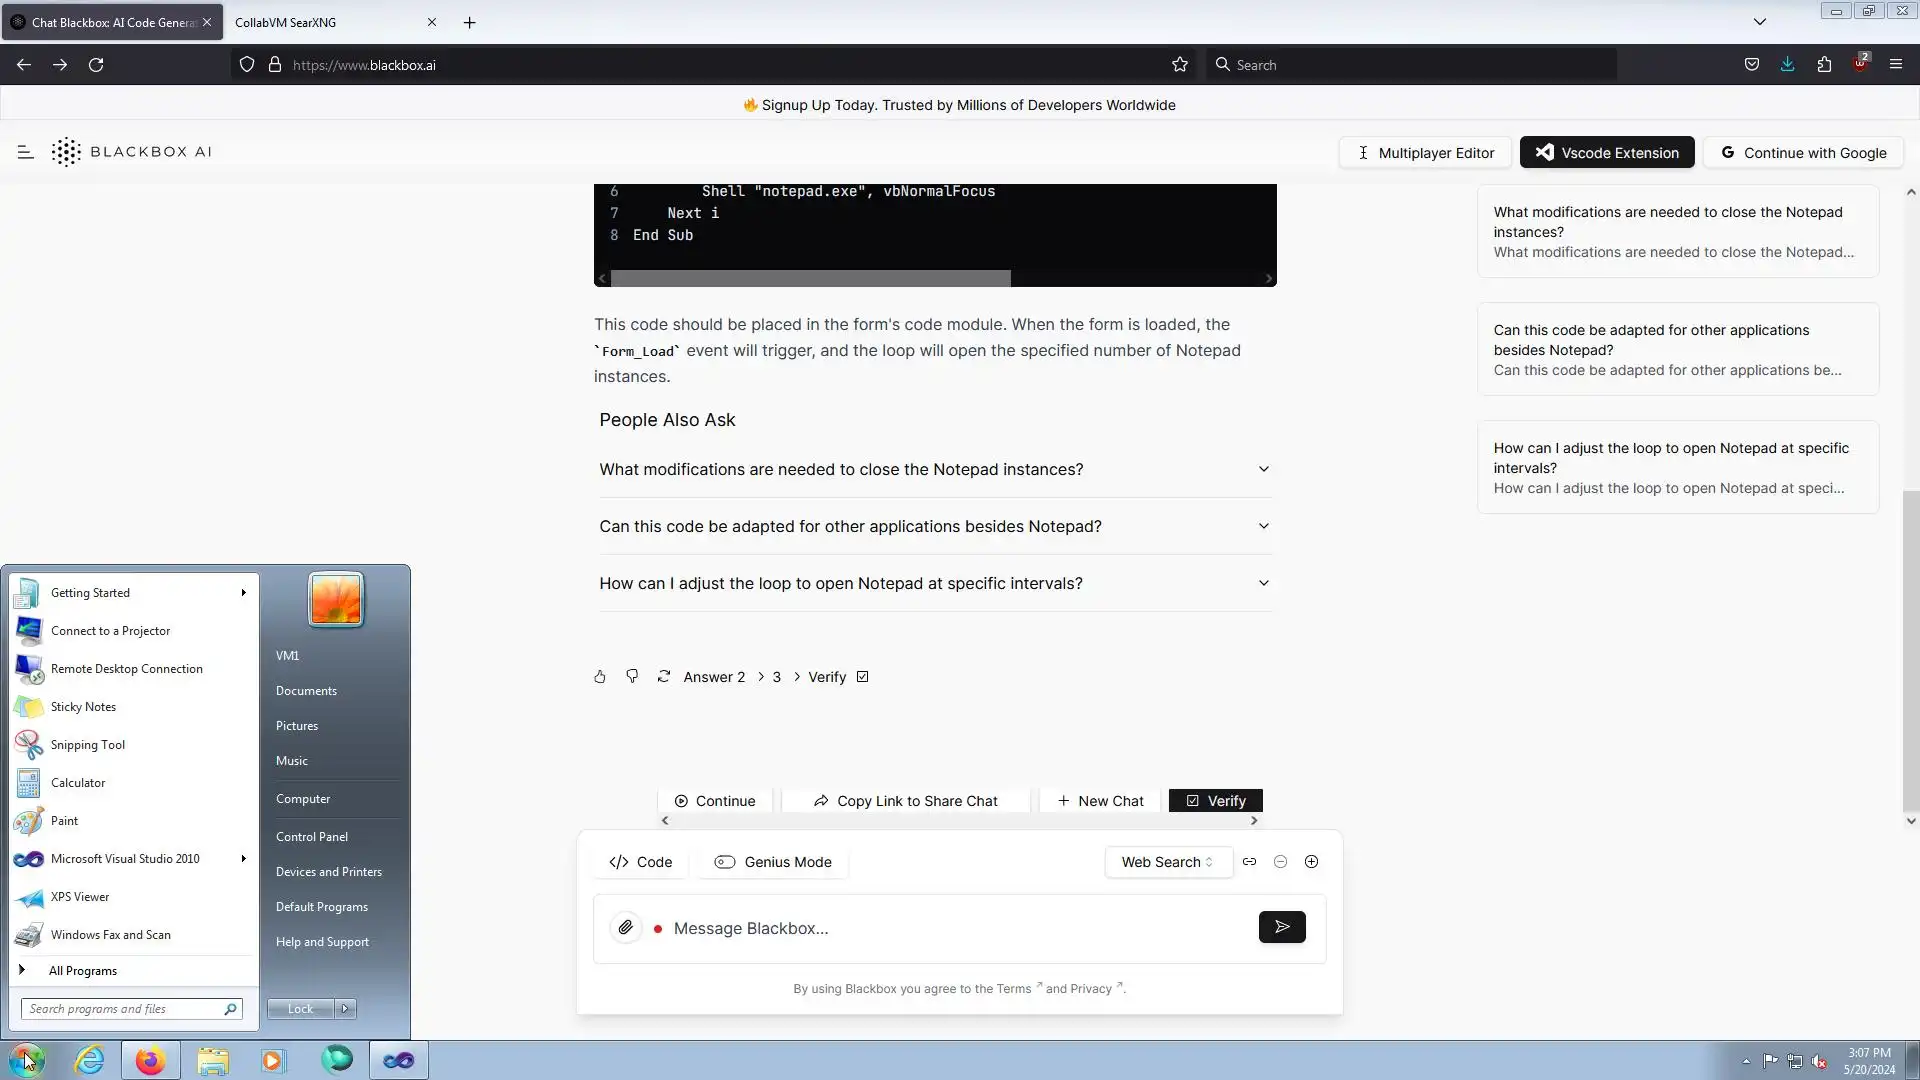This screenshot has height=1080, width=1920.
Task: Click the thumbs down icon
Action: [x=632, y=677]
